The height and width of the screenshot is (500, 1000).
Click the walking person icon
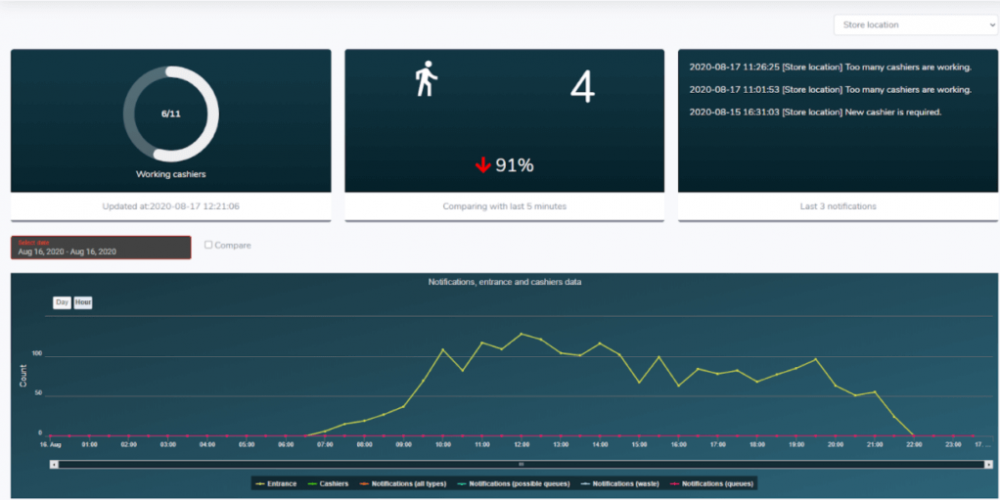click(x=426, y=78)
